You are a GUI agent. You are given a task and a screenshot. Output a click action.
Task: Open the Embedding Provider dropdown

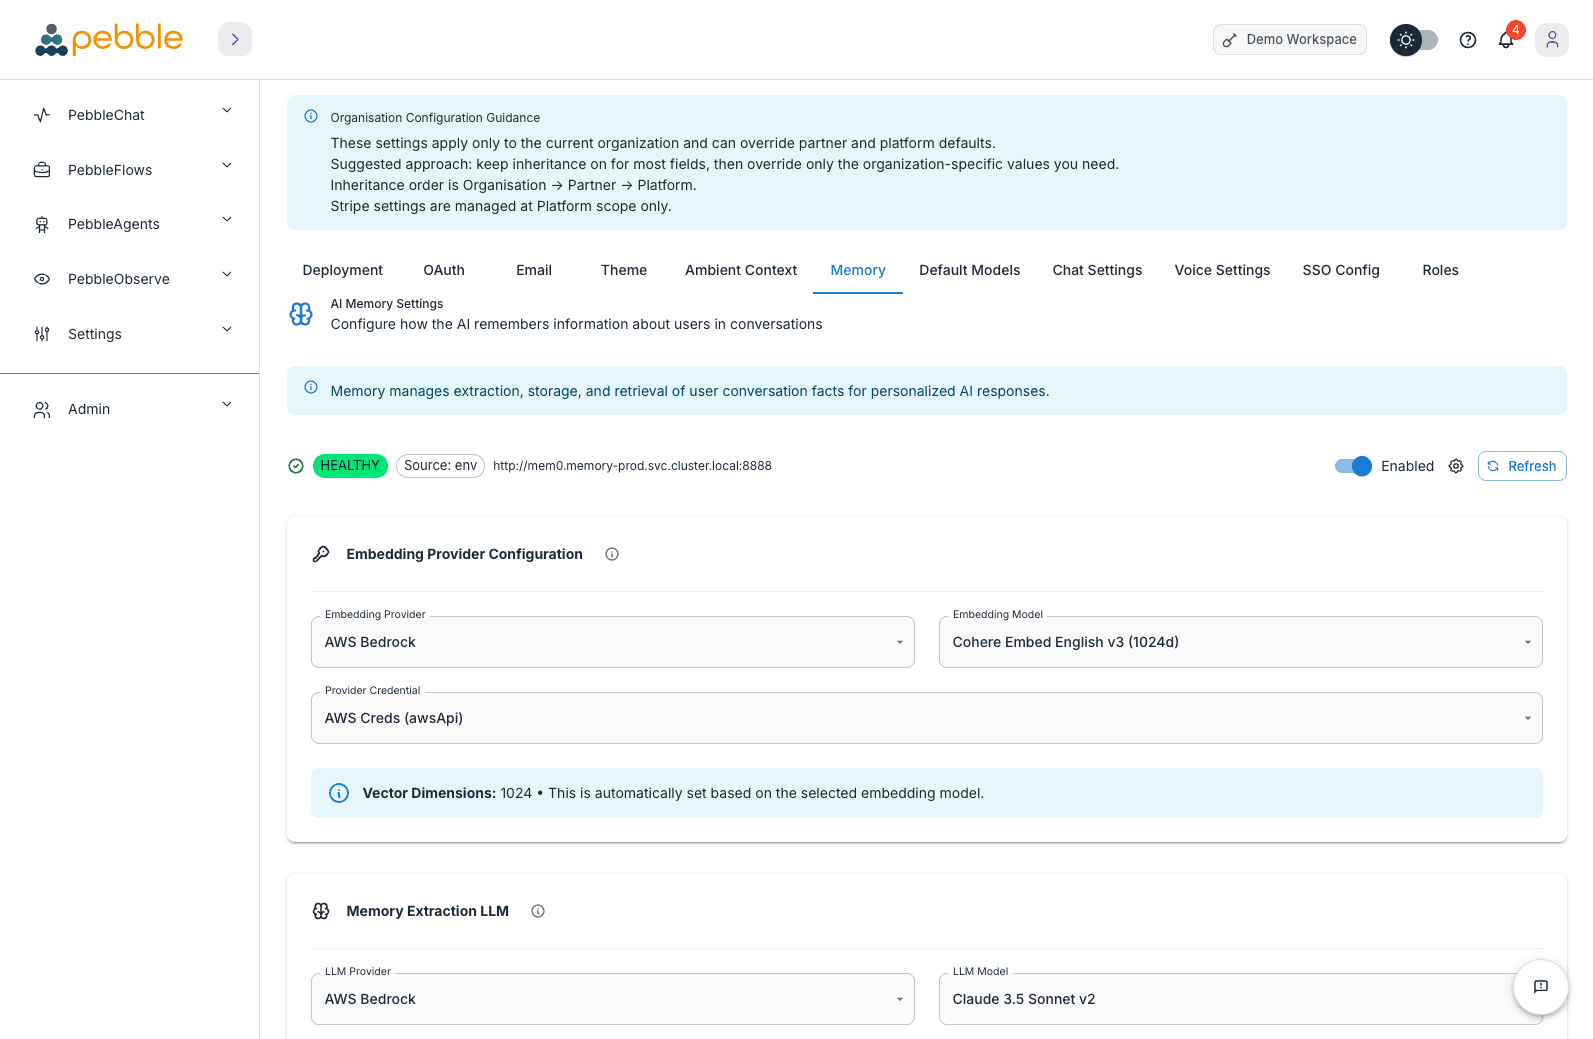pos(612,642)
